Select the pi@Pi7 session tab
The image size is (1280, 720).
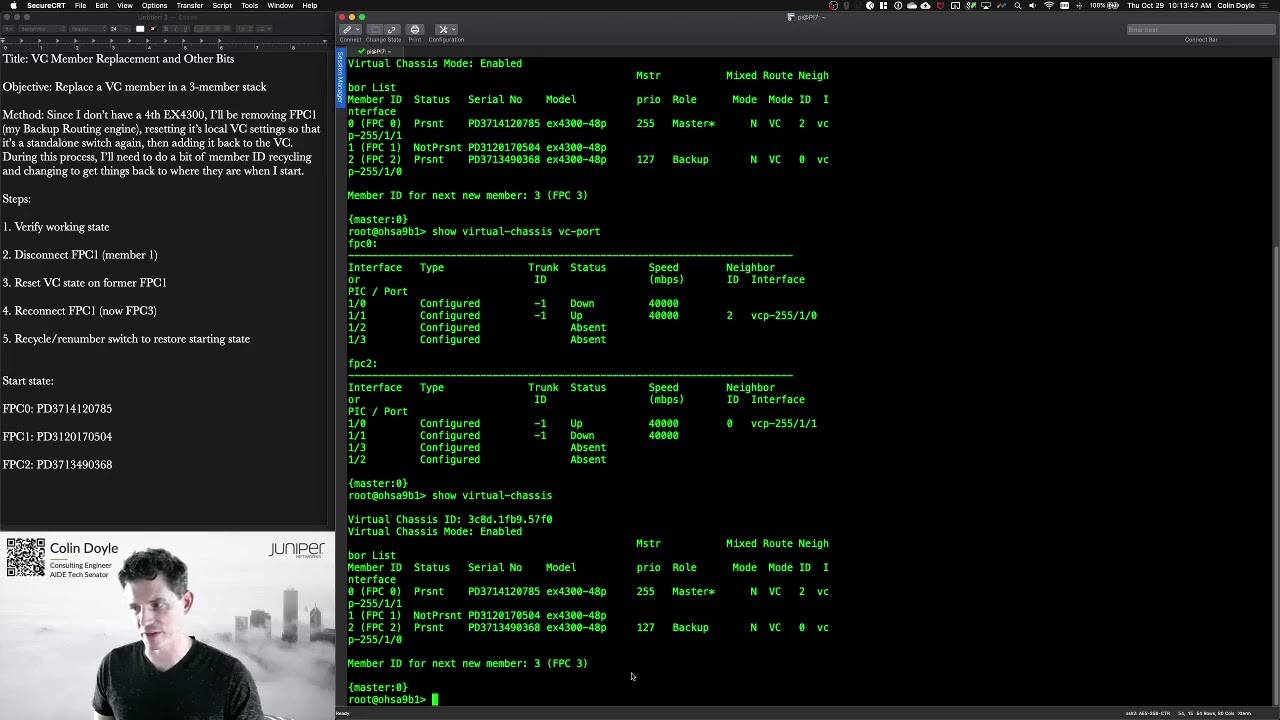pos(376,52)
